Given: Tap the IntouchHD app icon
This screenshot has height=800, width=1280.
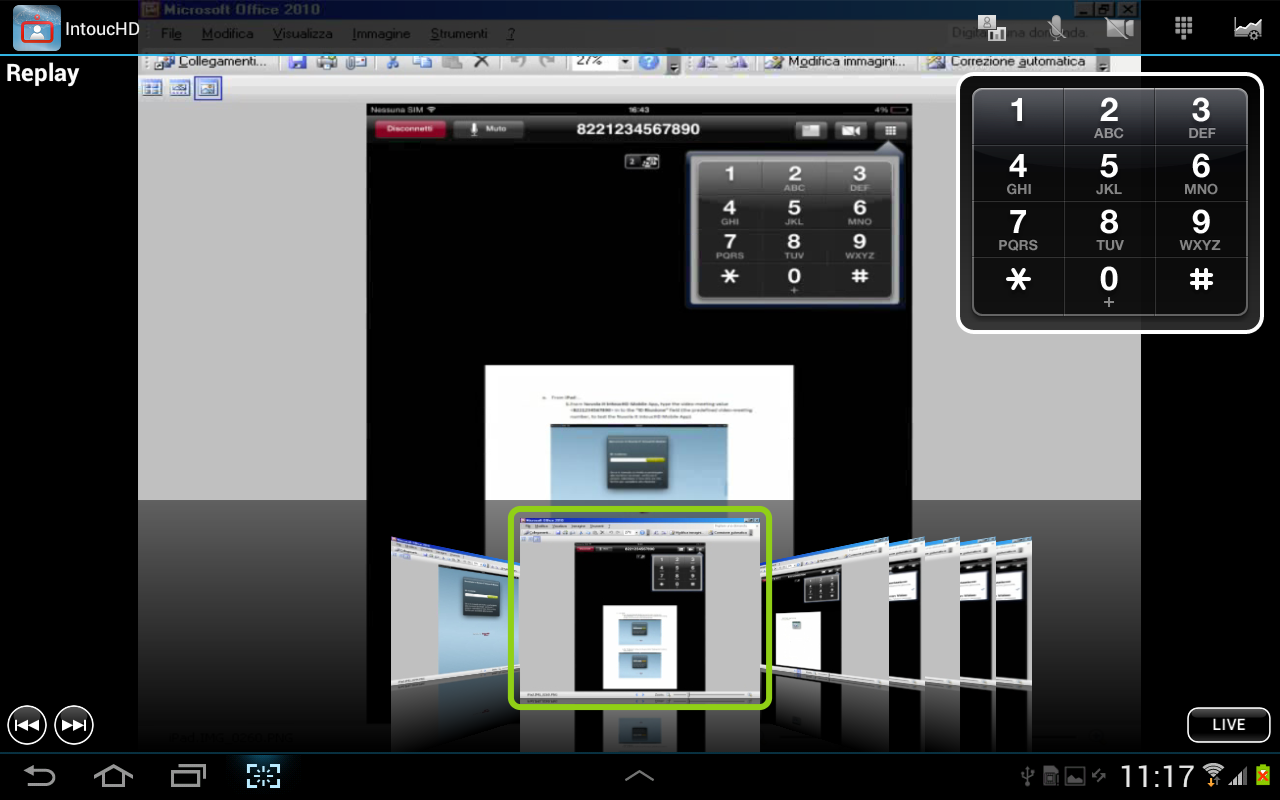Looking at the screenshot, I should (x=37, y=28).
